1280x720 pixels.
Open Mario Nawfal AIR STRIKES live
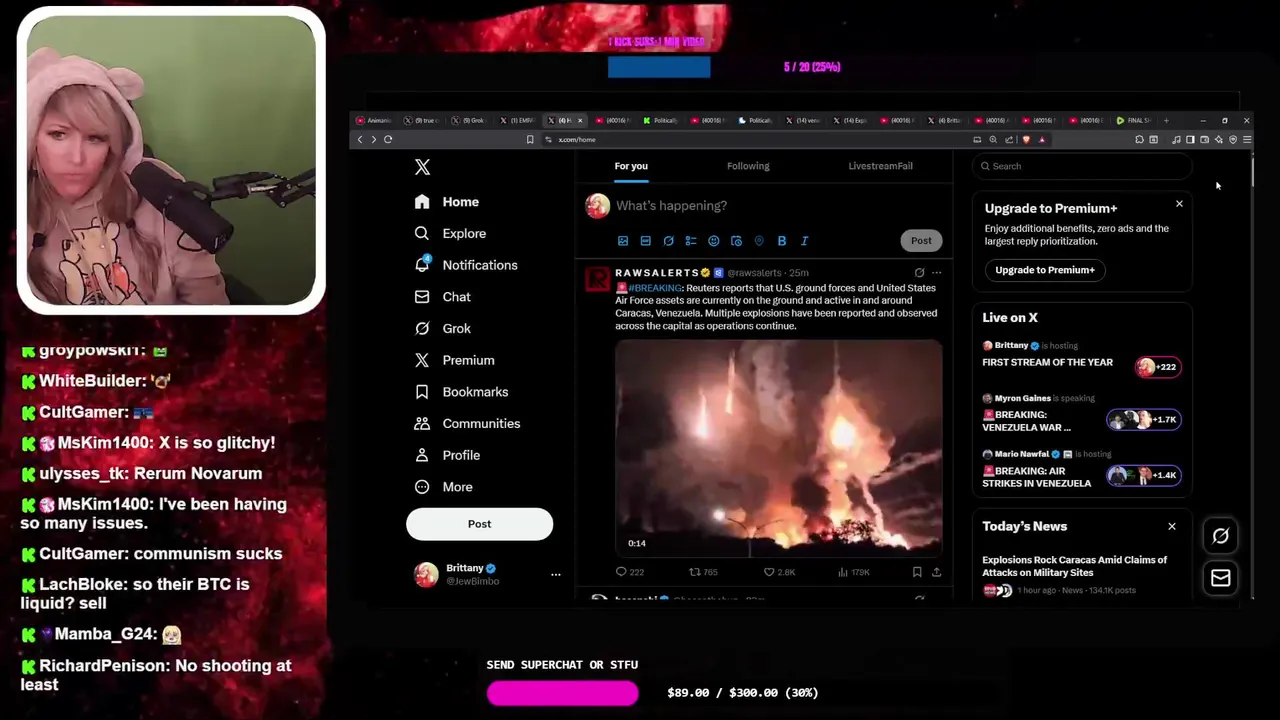1081,470
